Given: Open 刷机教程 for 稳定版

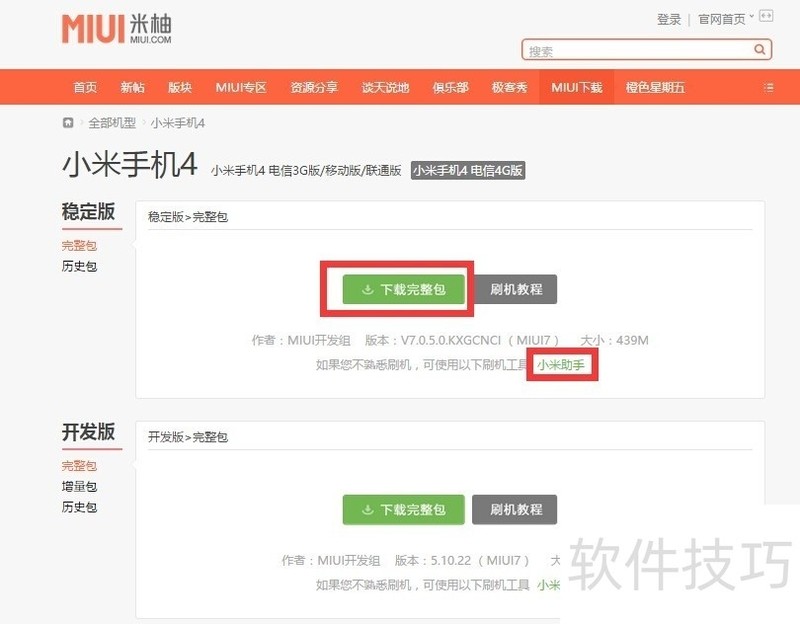Looking at the screenshot, I should point(514,289).
